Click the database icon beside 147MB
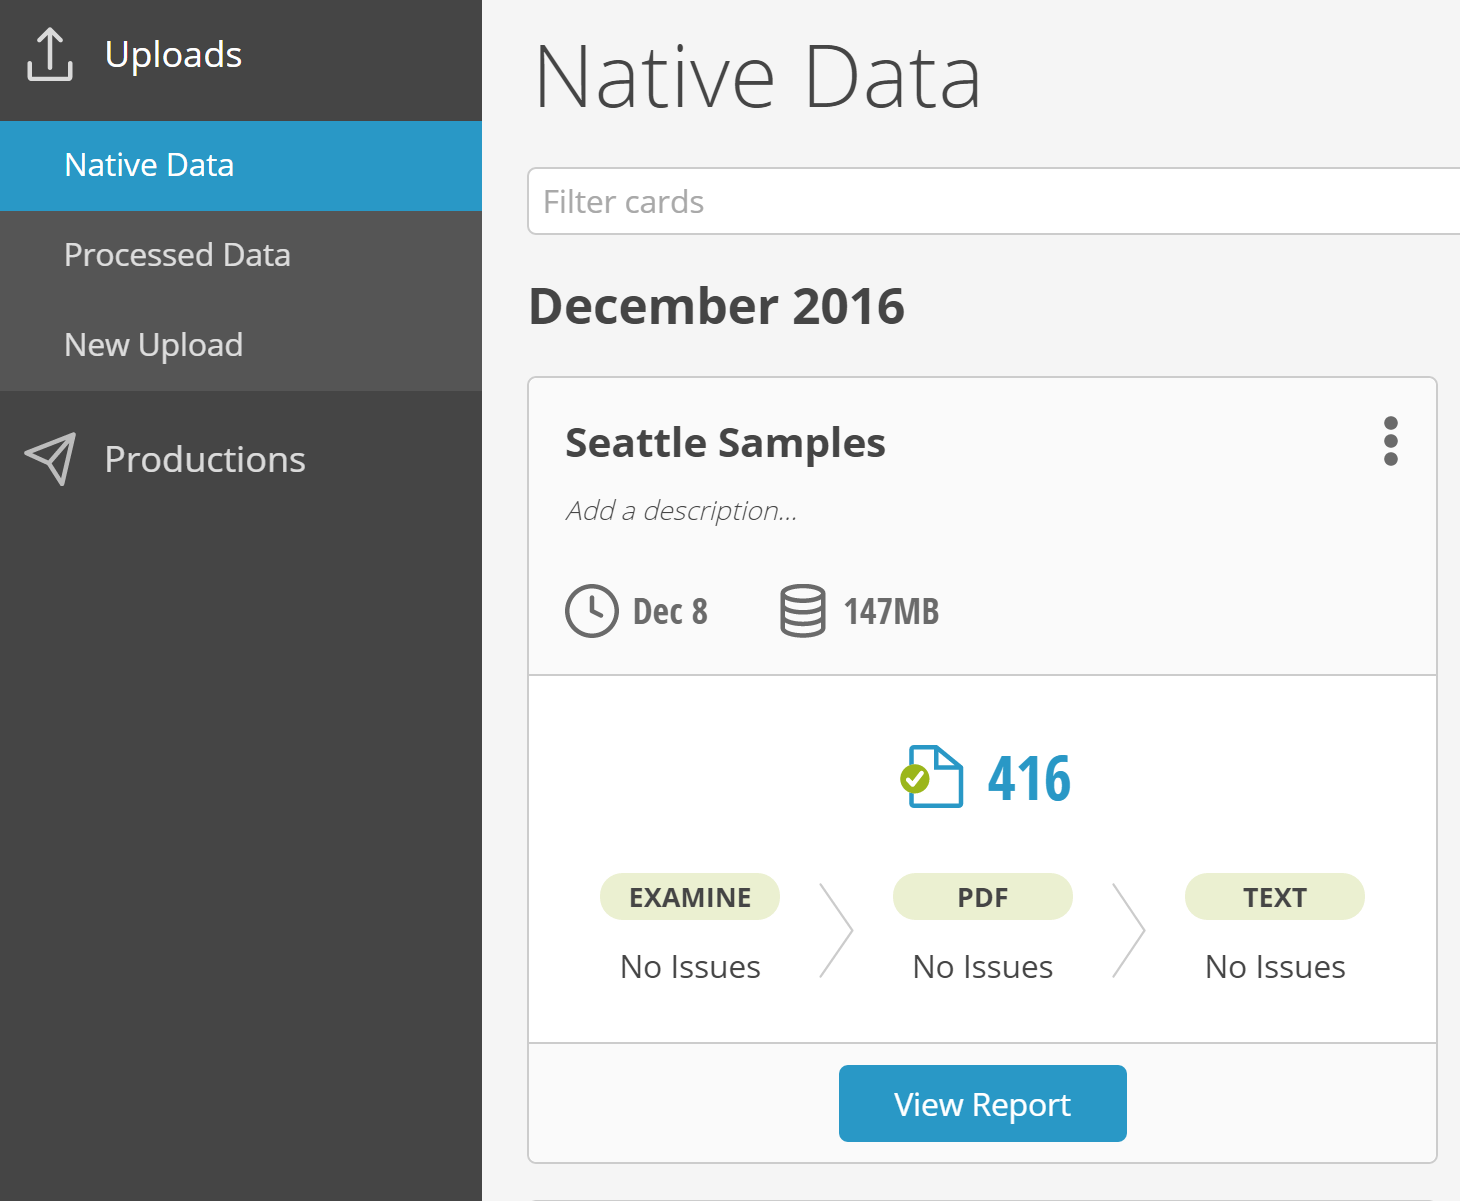 [x=802, y=611]
